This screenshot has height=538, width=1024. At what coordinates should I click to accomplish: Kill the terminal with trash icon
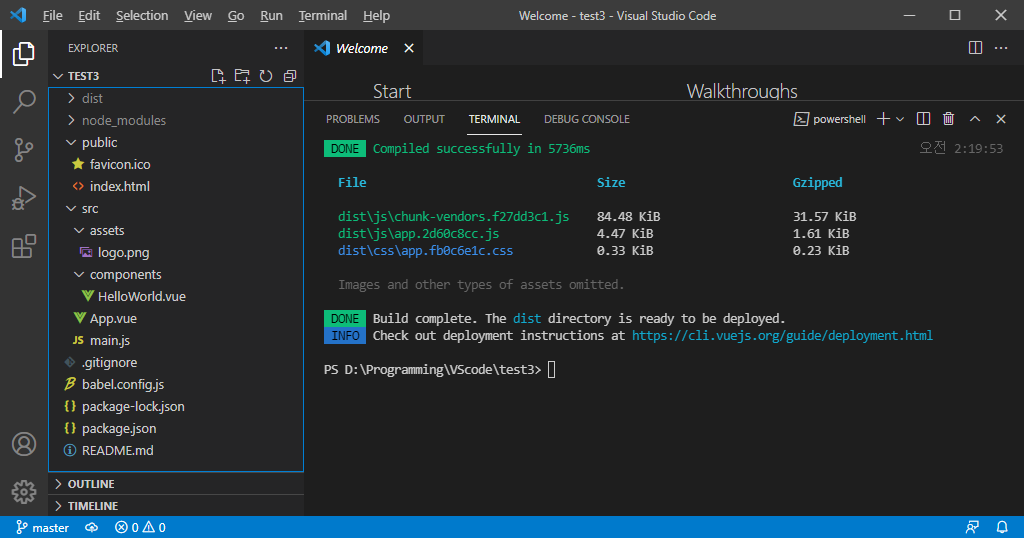pyautogui.click(x=948, y=119)
